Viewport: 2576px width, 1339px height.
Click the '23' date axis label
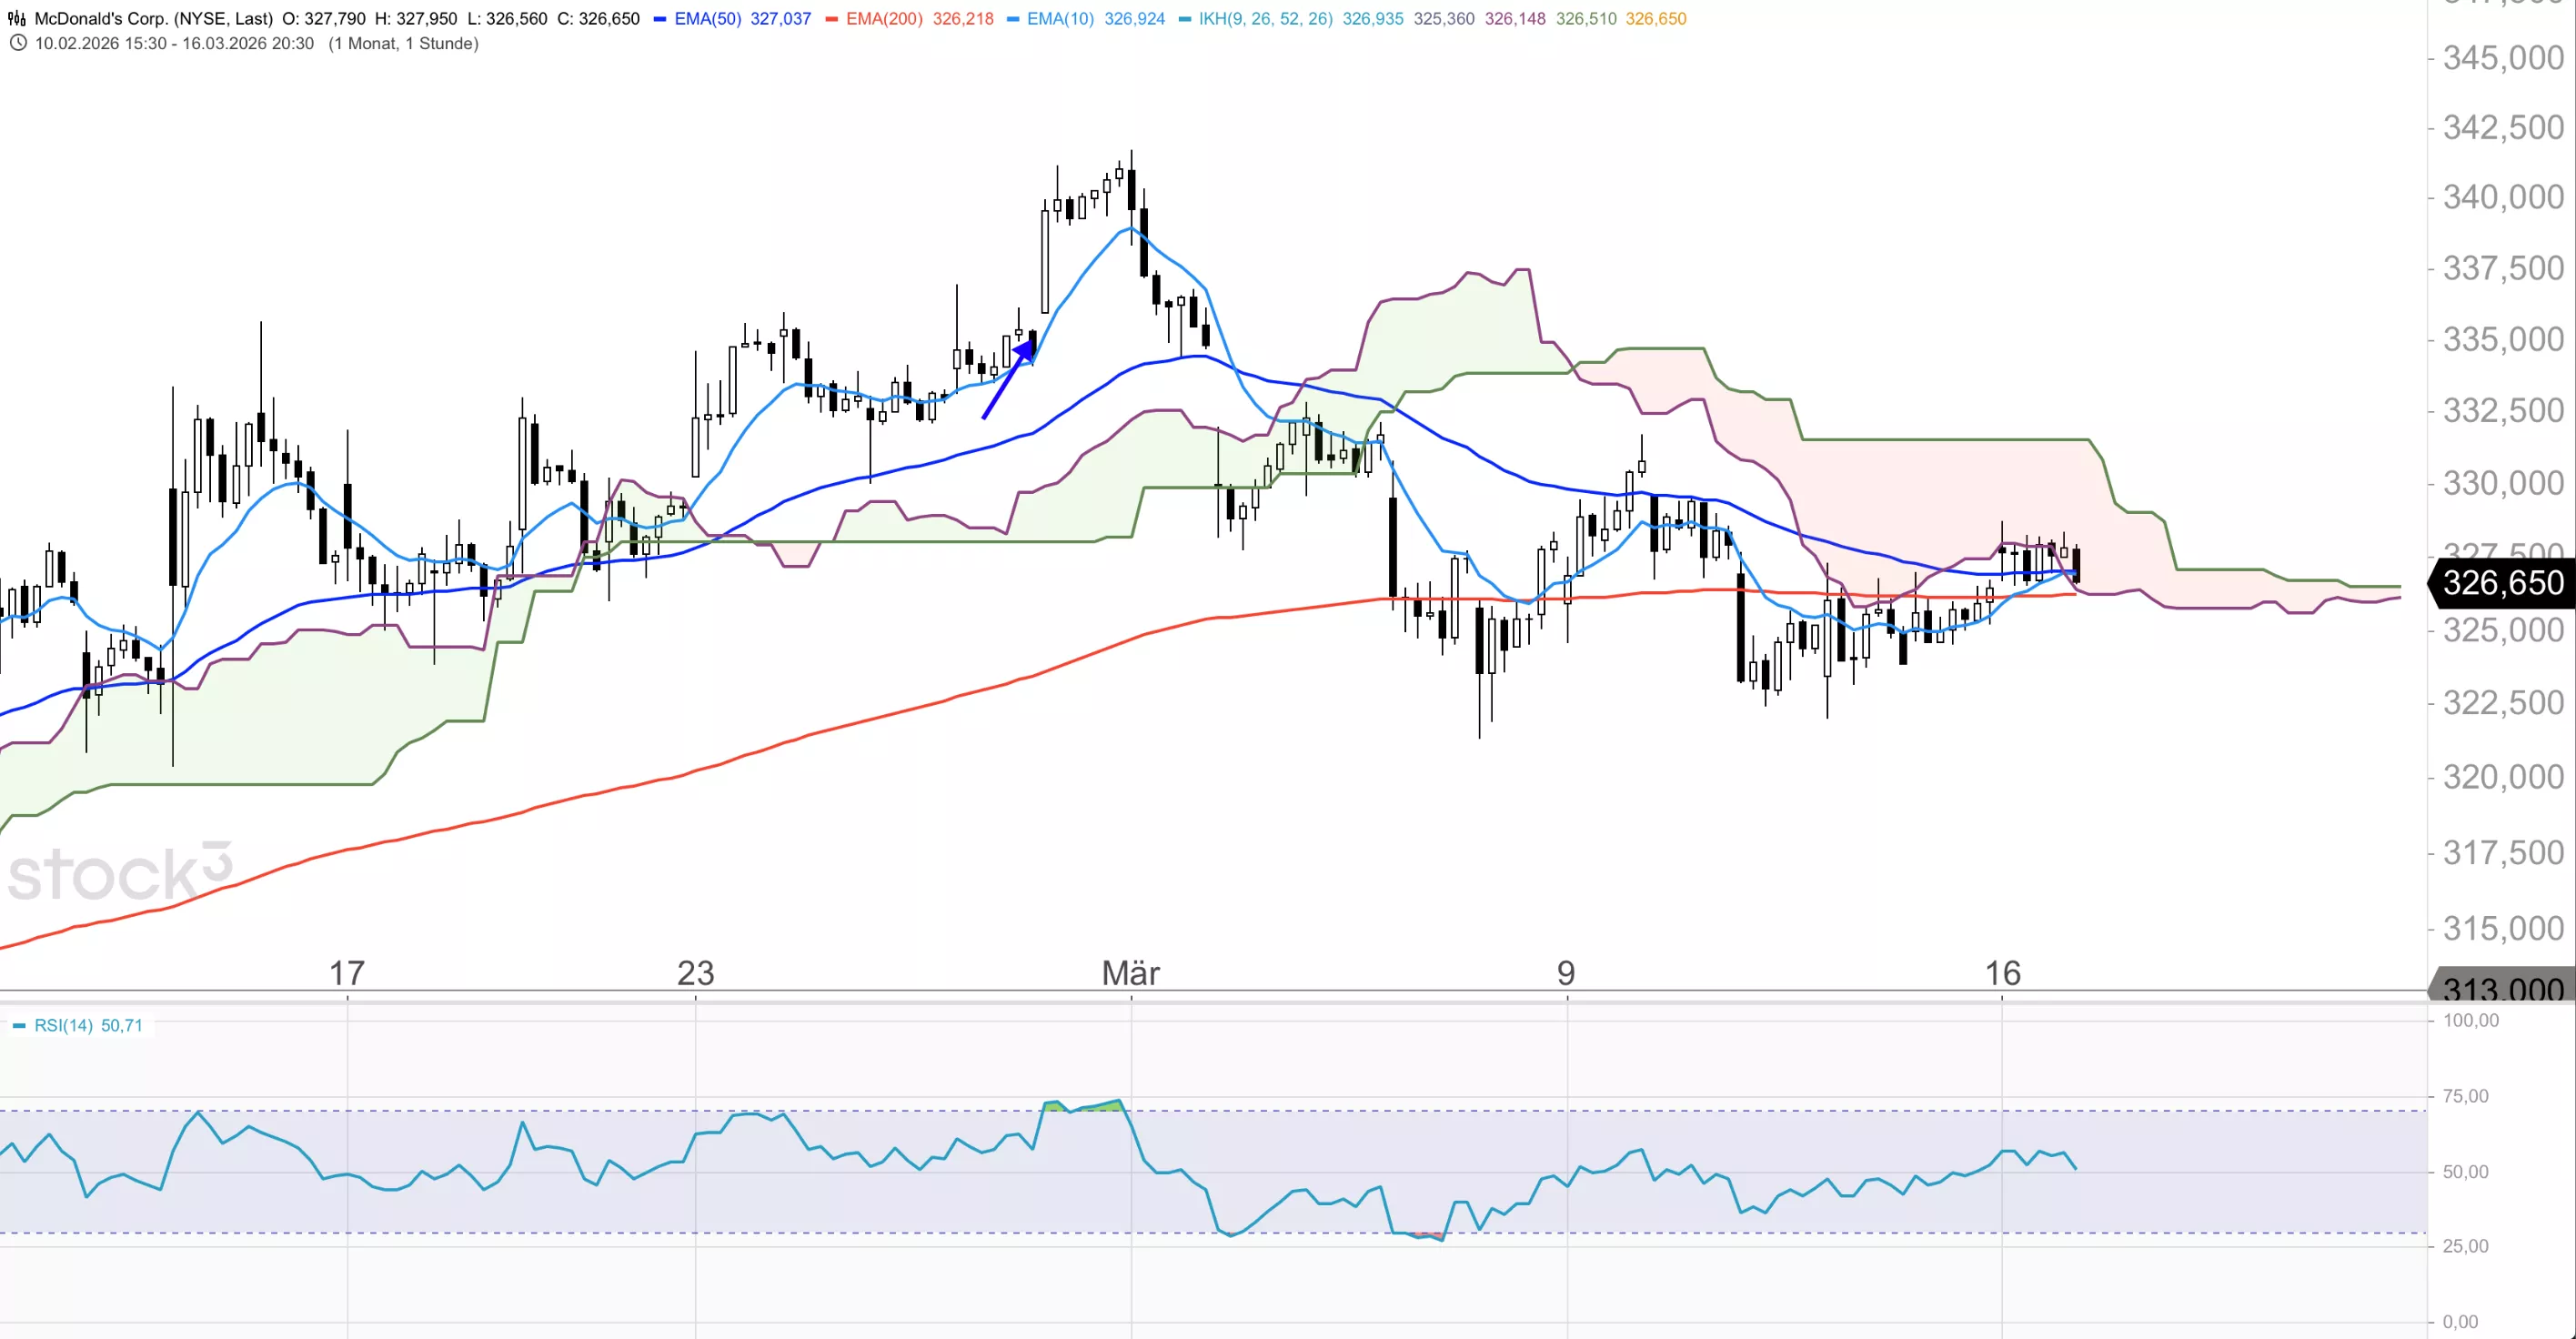pos(695,973)
